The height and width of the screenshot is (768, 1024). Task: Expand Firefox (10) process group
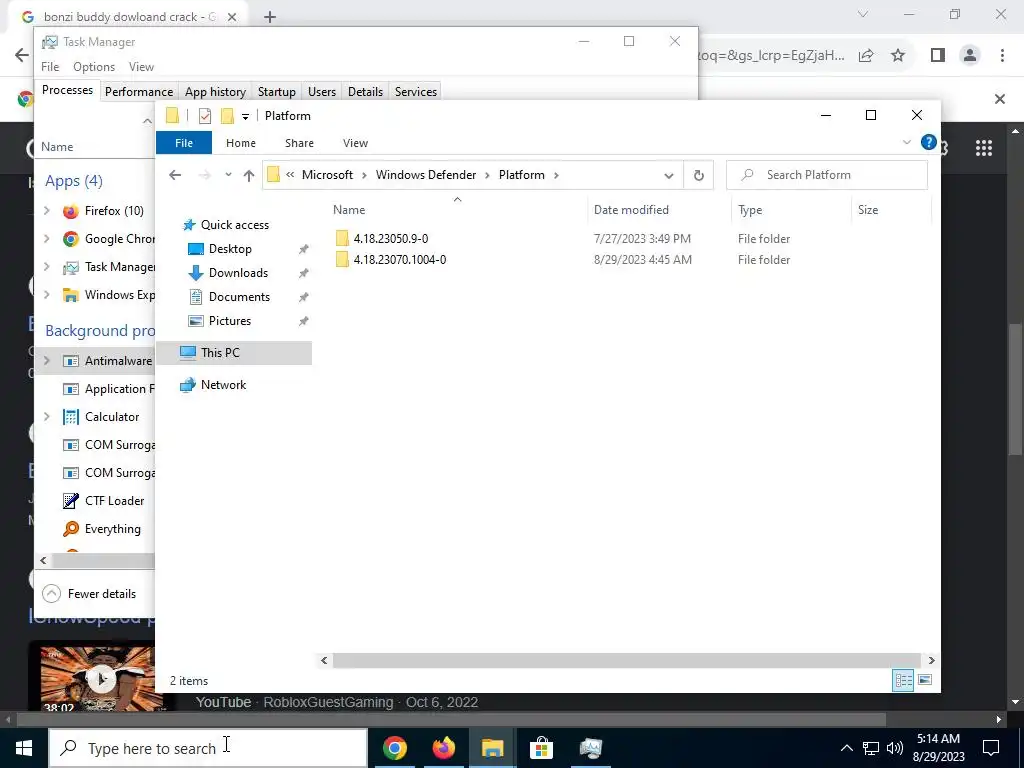tap(46, 210)
